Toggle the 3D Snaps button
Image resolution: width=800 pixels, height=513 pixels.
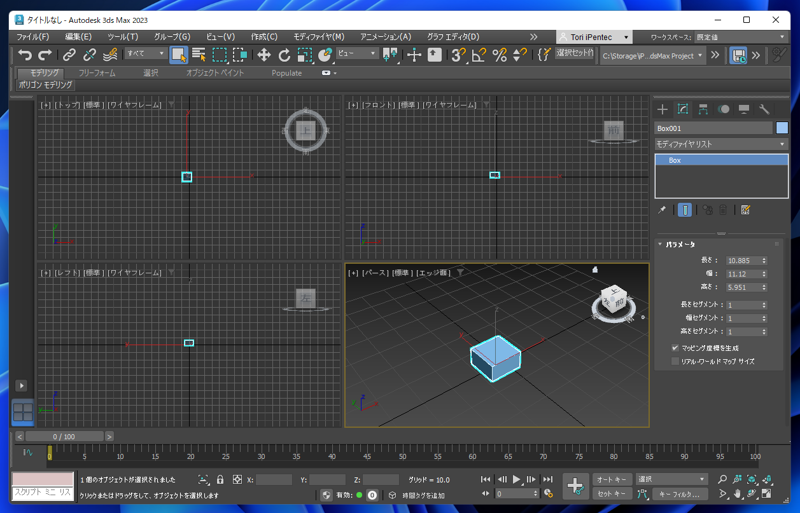click(x=458, y=55)
